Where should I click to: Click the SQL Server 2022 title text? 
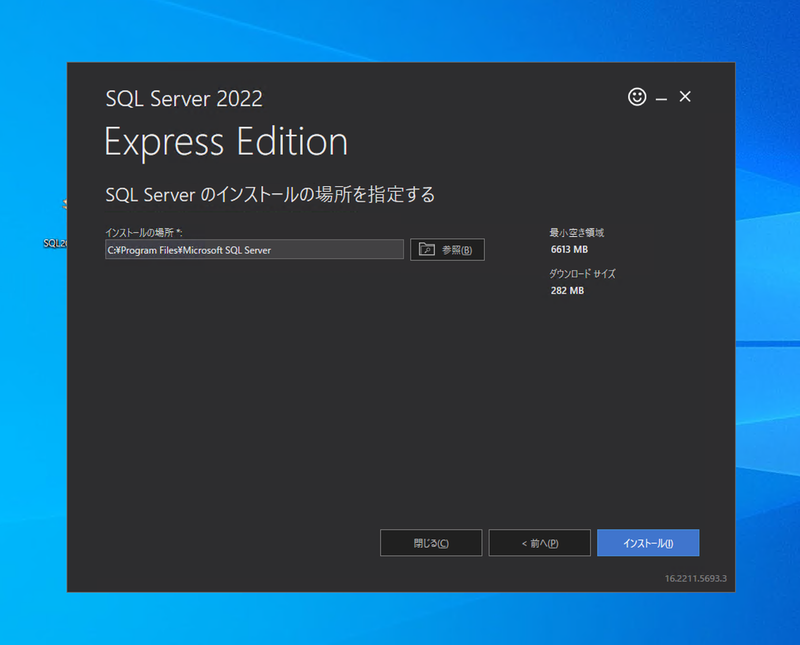tap(184, 98)
